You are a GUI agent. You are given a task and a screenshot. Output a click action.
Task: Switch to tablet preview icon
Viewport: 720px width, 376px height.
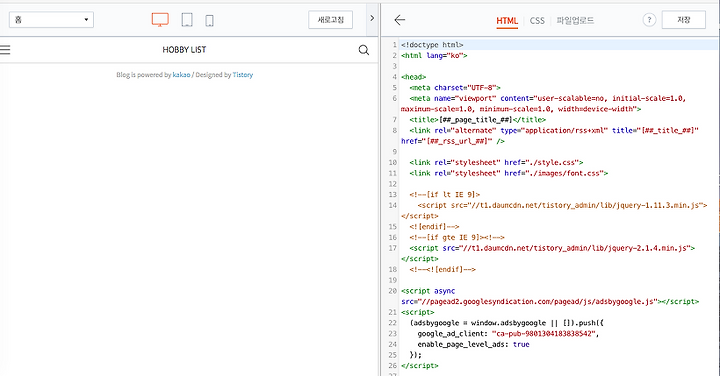click(x=187, y=20)
